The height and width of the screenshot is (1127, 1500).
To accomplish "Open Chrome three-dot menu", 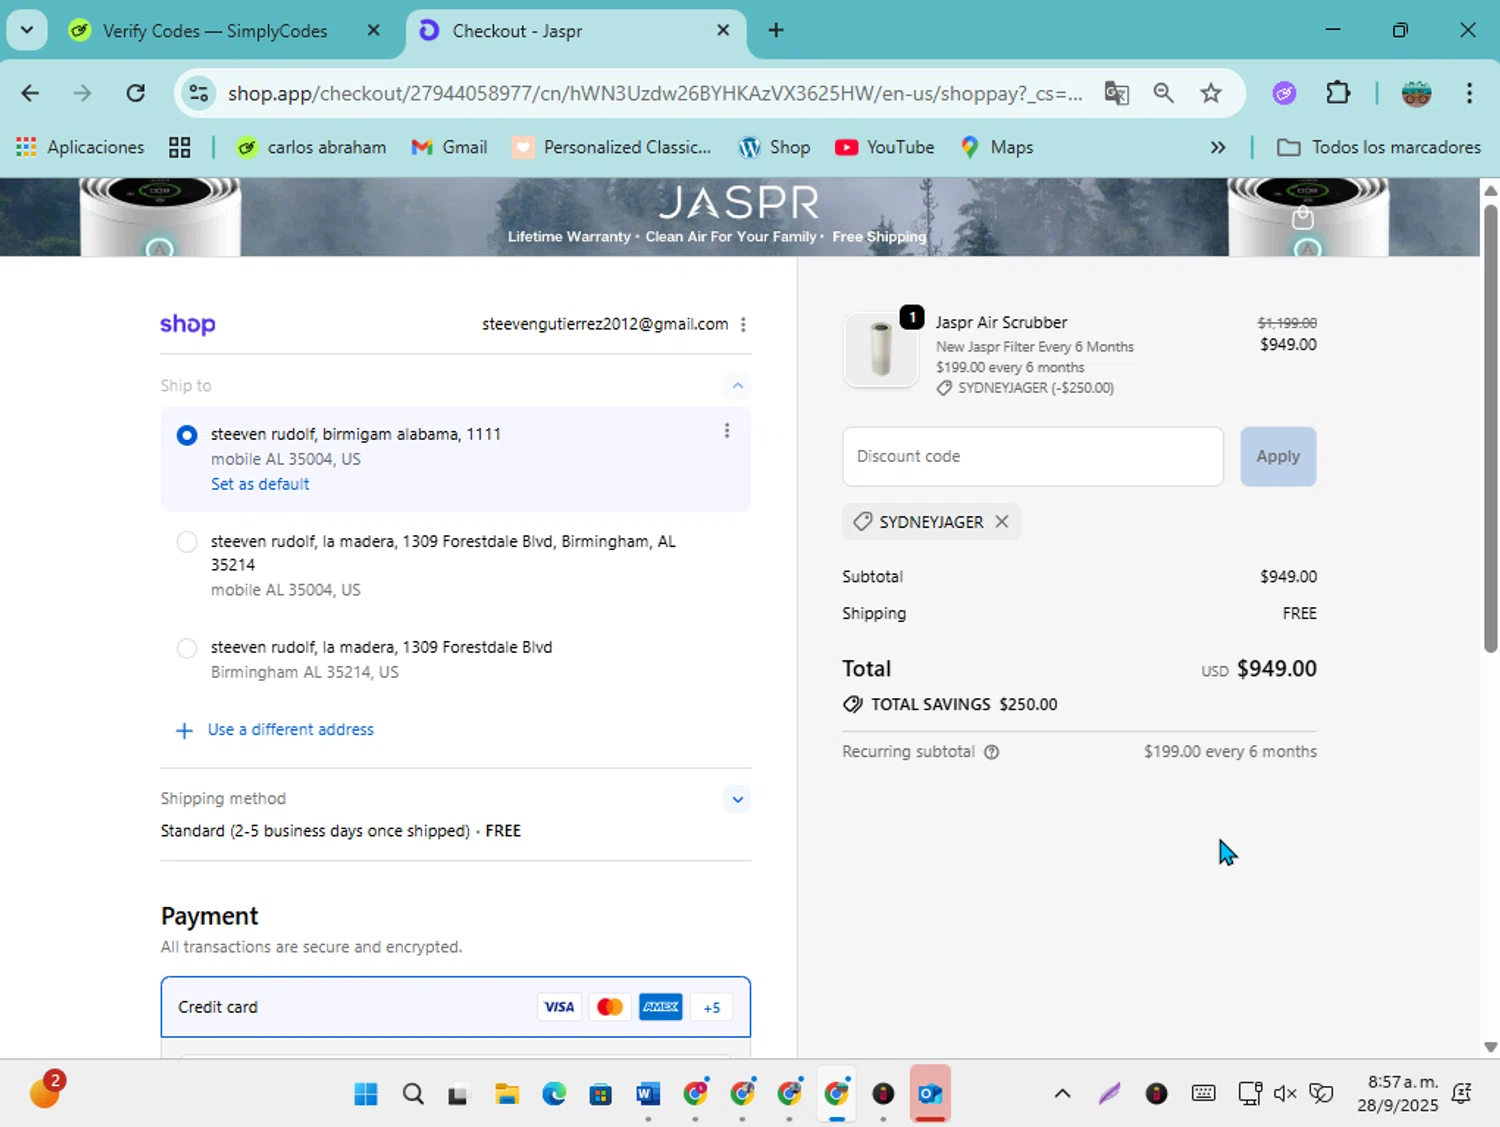I will pos(1469,93).
